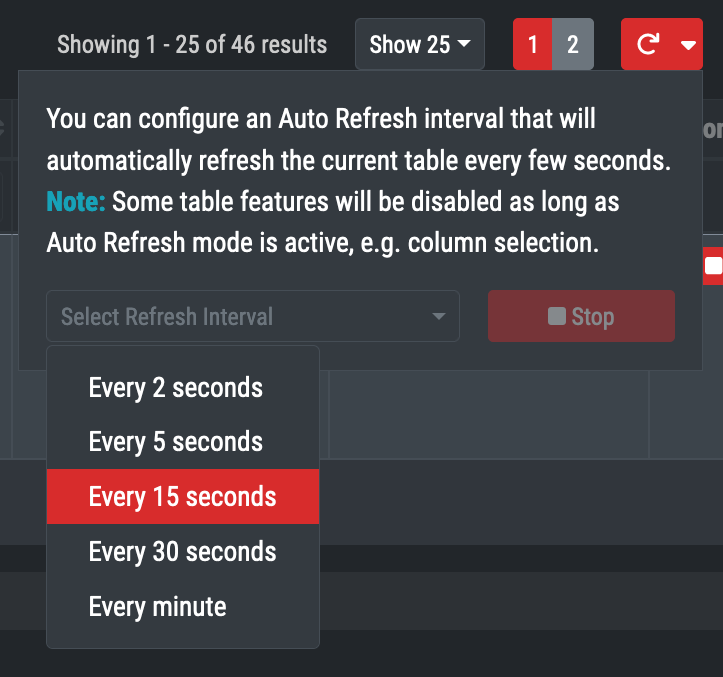Click the small caret in Show 25

[x=465, y=45]
